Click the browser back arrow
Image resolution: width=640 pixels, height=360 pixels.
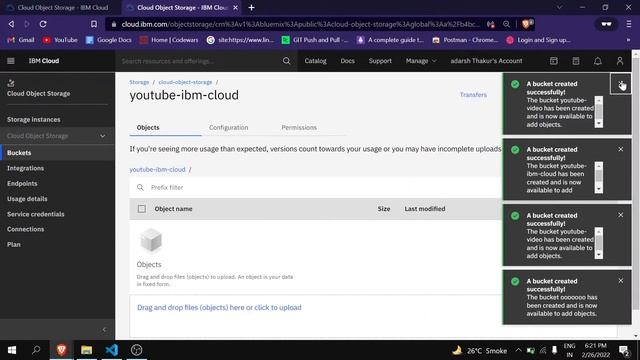tap(11, 24)
